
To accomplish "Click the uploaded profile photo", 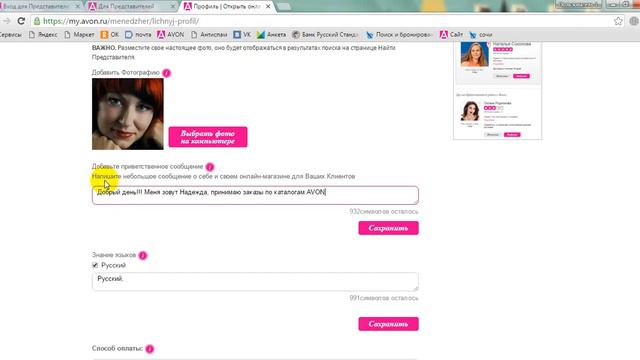I will tap(128, 114).
